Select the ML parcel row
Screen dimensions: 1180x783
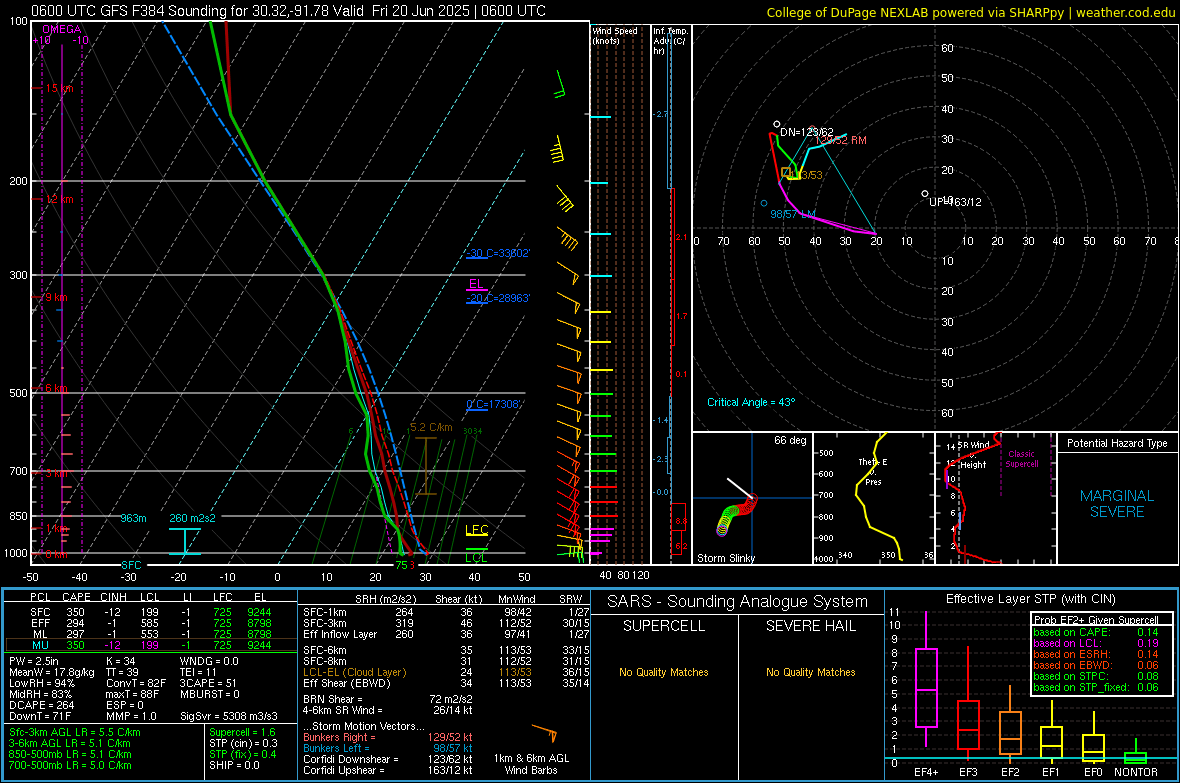click(x=151, y=634)
